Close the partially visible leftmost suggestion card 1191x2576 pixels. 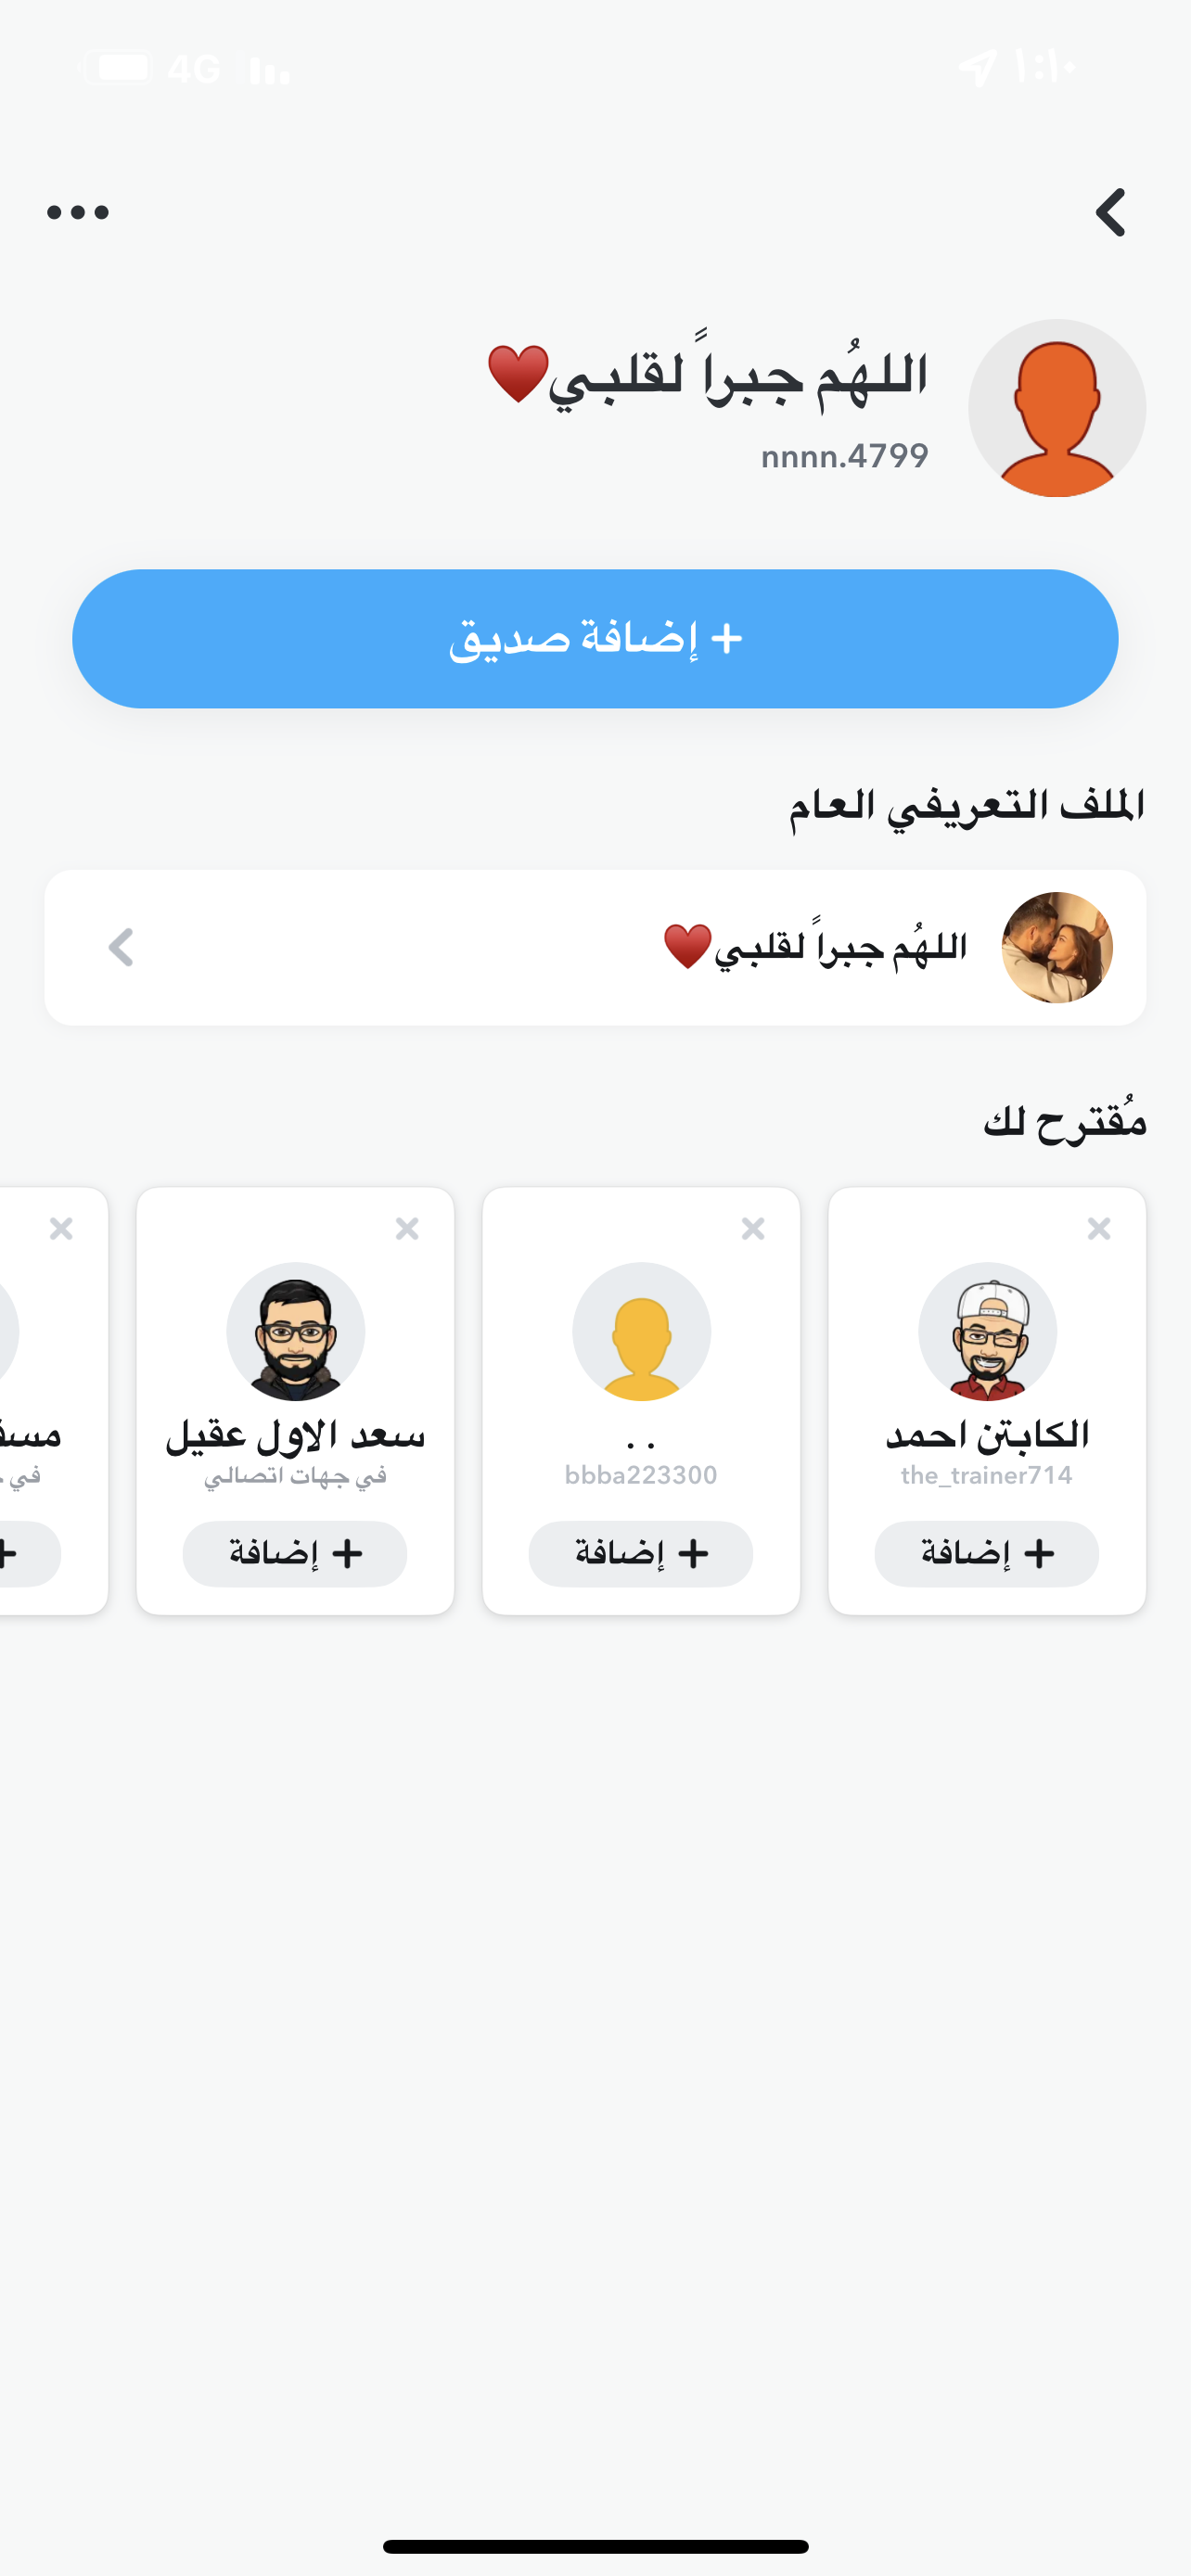(x=61, y=1228)
